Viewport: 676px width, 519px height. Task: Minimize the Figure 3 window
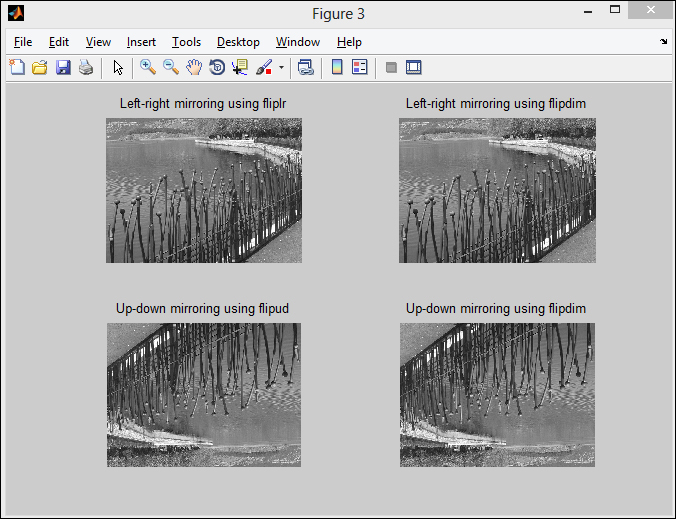click(588, 10)
